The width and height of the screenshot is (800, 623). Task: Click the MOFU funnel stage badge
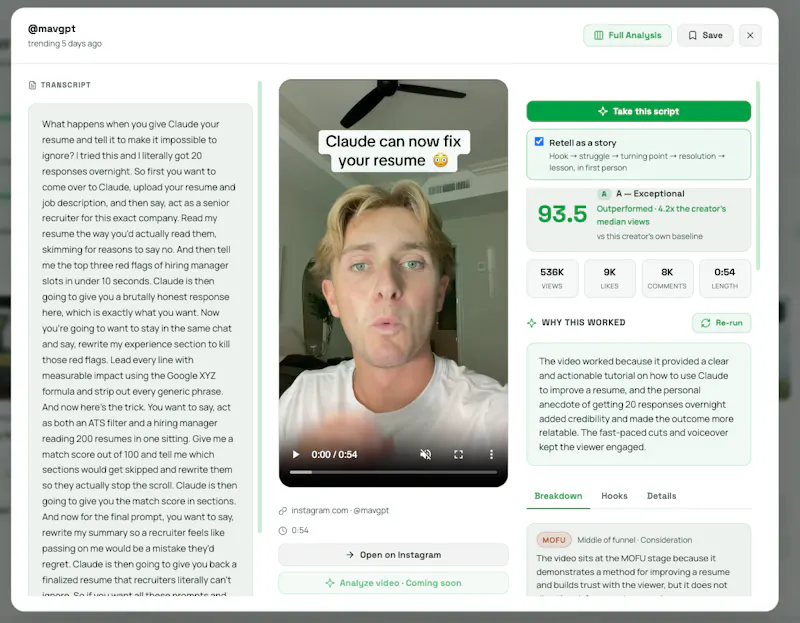[554, 540]
